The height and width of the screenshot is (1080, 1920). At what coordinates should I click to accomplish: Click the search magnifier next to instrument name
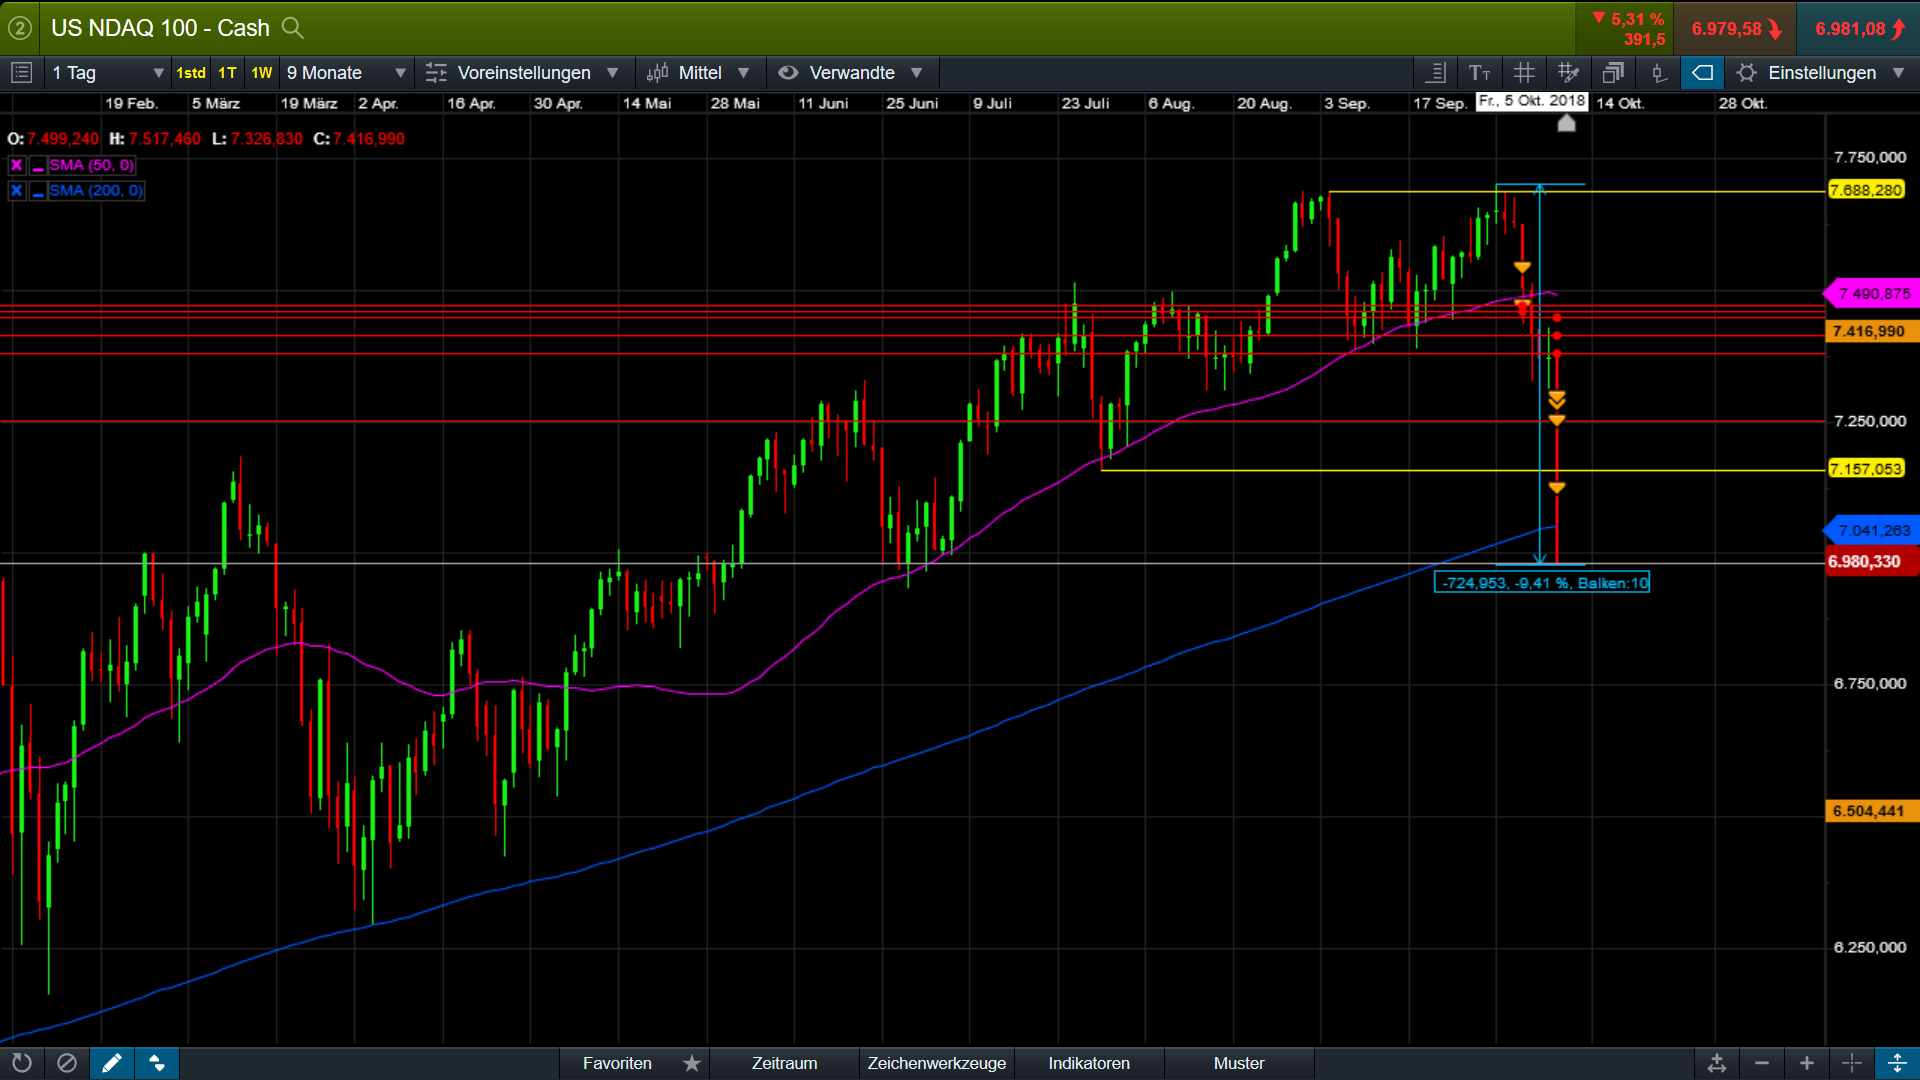tap(292, 28)
